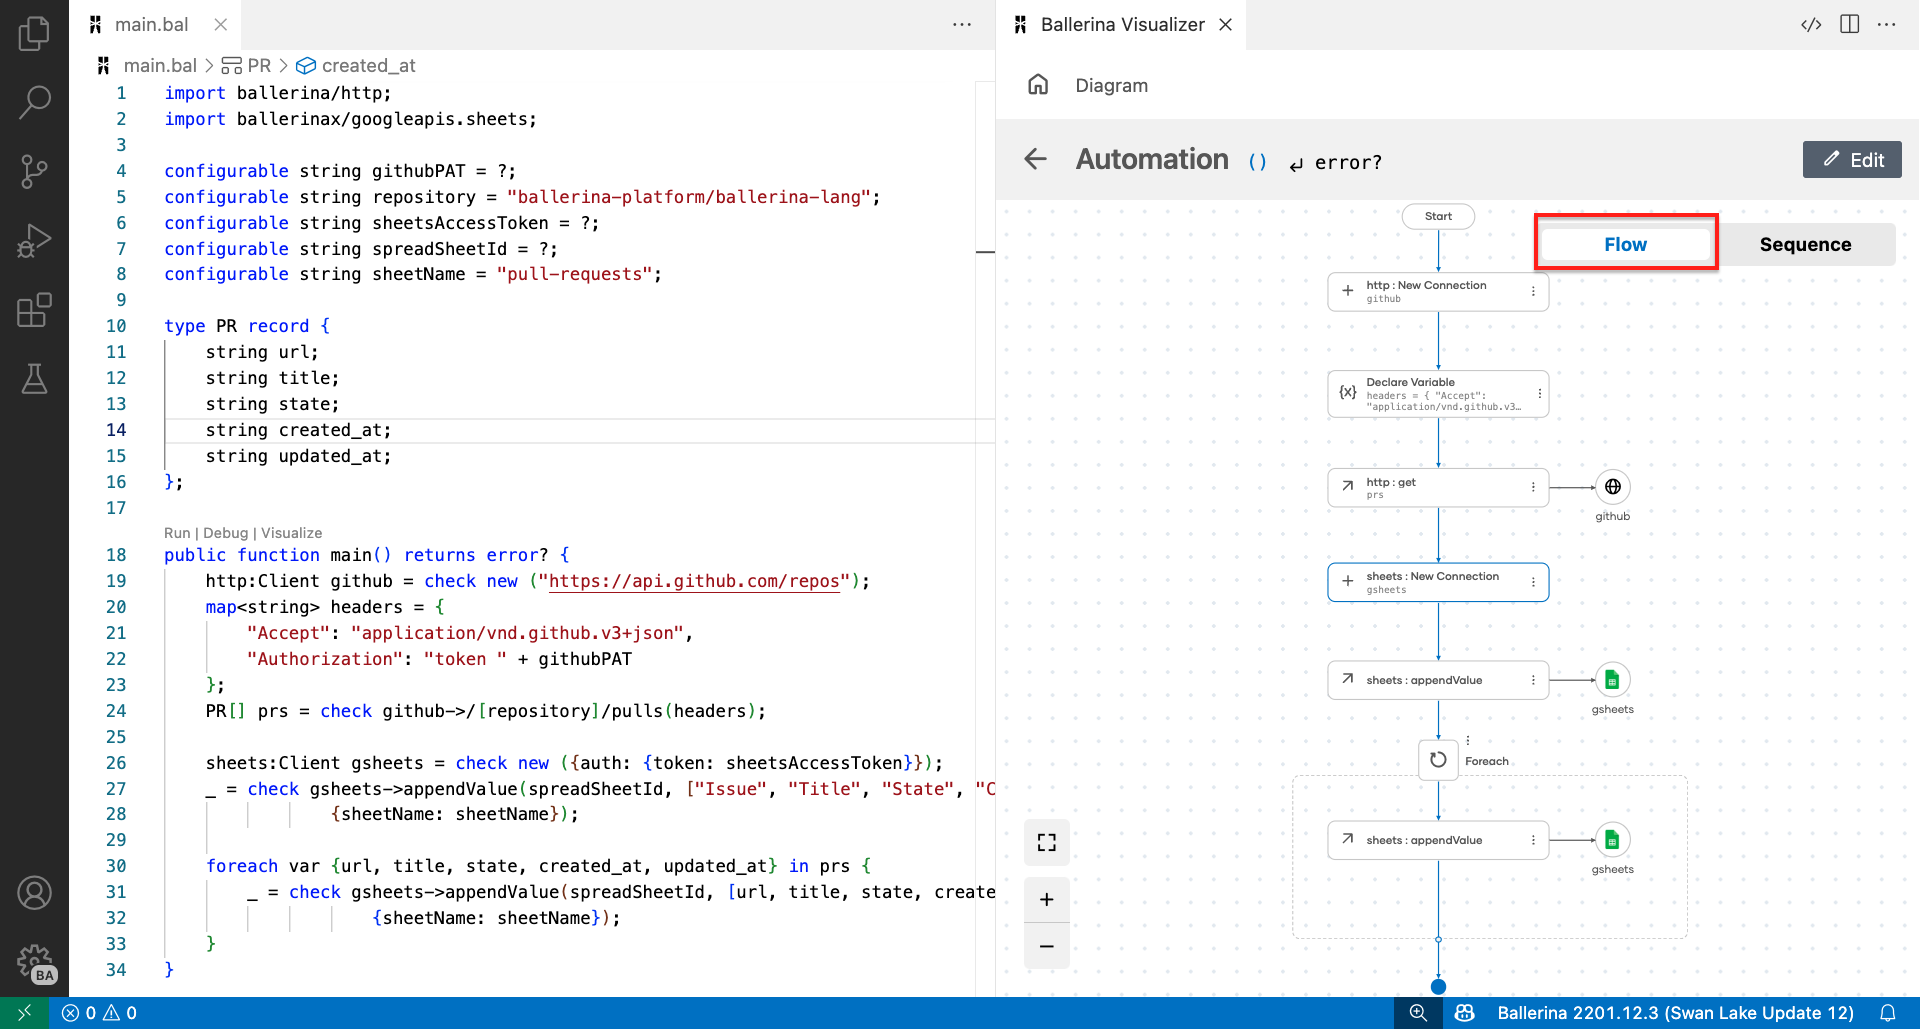Open options menu of http get node
This screenshot has width=1920, height=1029.
(x=1533, y=487)
